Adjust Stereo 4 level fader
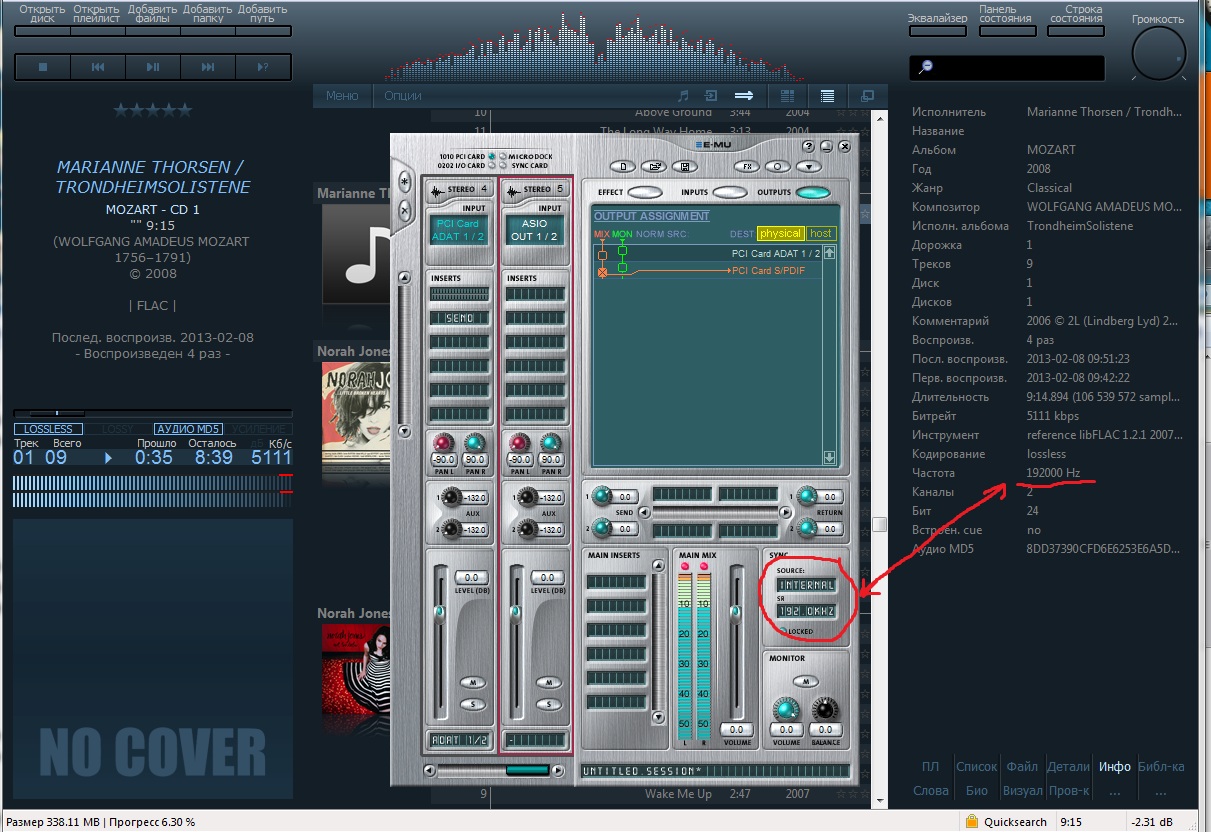This screenshot has height=832, width=1211. click(439, 613)
